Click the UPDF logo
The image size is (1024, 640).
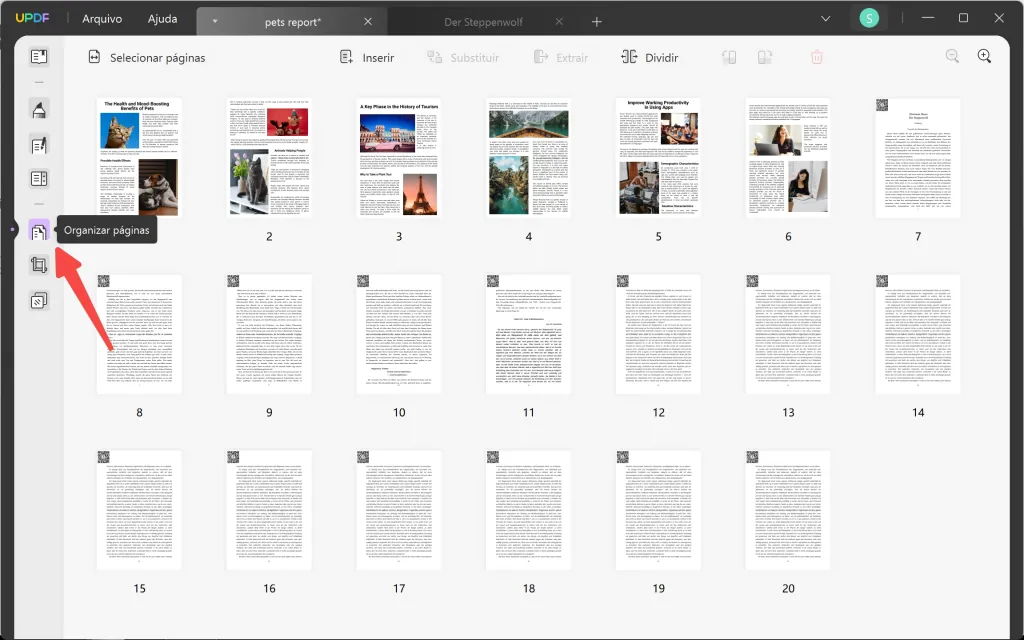(x=33, y=17)
